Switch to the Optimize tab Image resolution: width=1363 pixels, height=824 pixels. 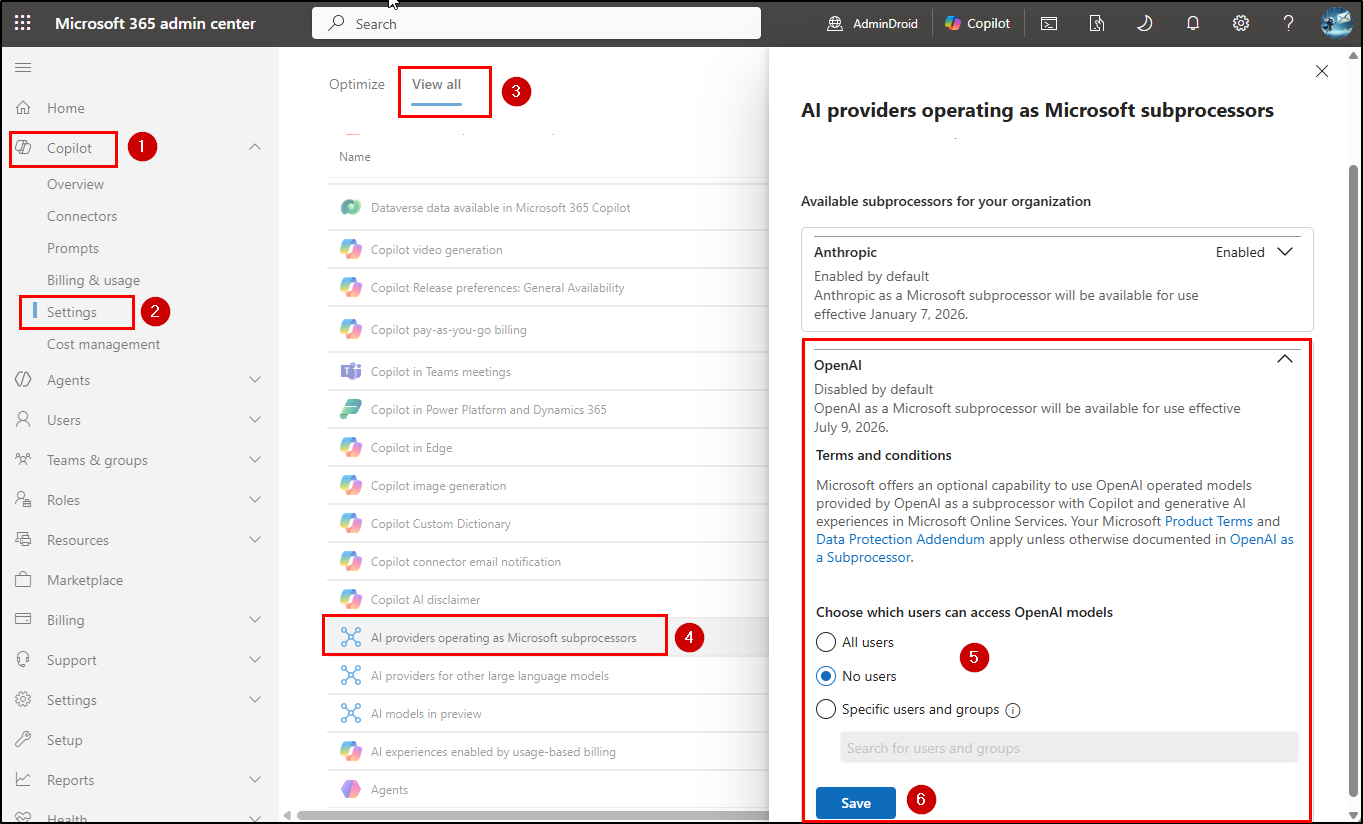click(357, 85)
